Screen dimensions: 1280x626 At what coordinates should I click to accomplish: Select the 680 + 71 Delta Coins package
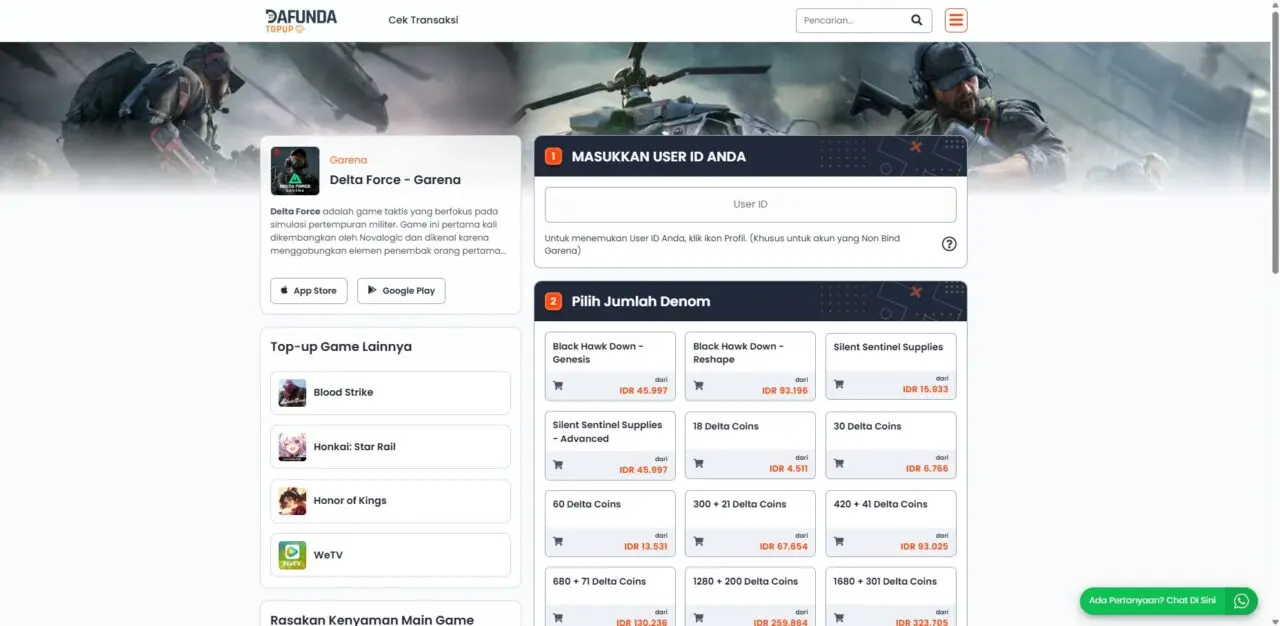(610, 597)
